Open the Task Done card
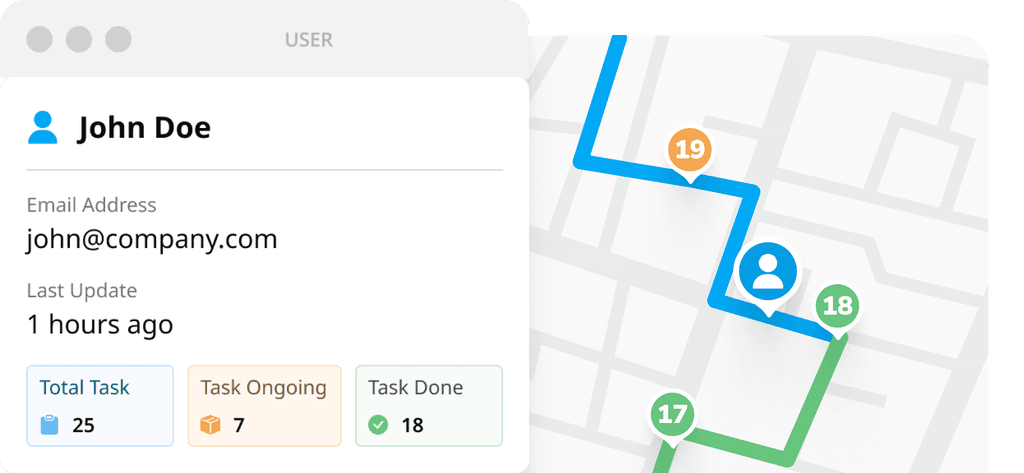Viewport: 1024px width, 473px height. (429, 405)
